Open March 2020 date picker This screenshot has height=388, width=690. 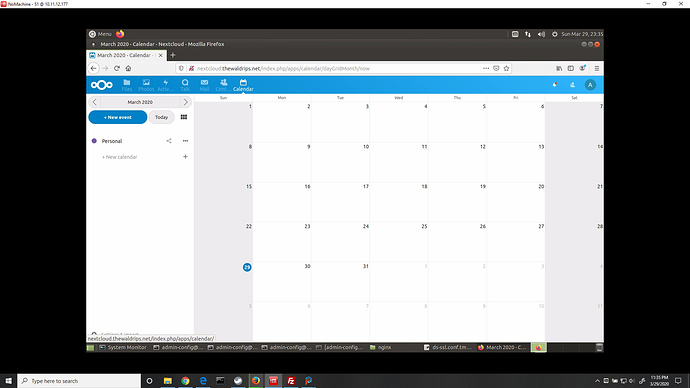click(x=140, y=102)
